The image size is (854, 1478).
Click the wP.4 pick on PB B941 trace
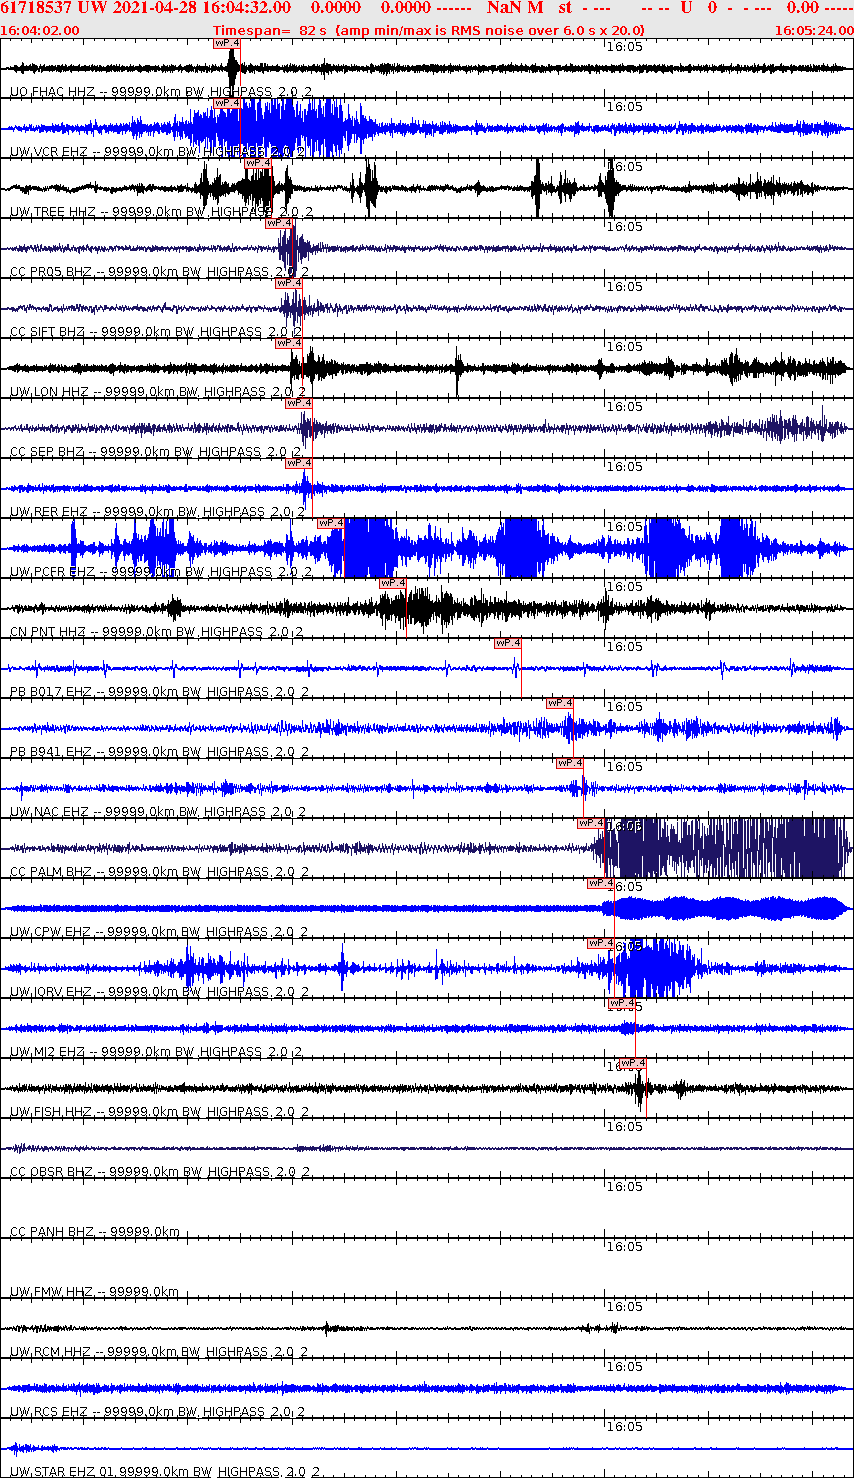tap(560, 703)
